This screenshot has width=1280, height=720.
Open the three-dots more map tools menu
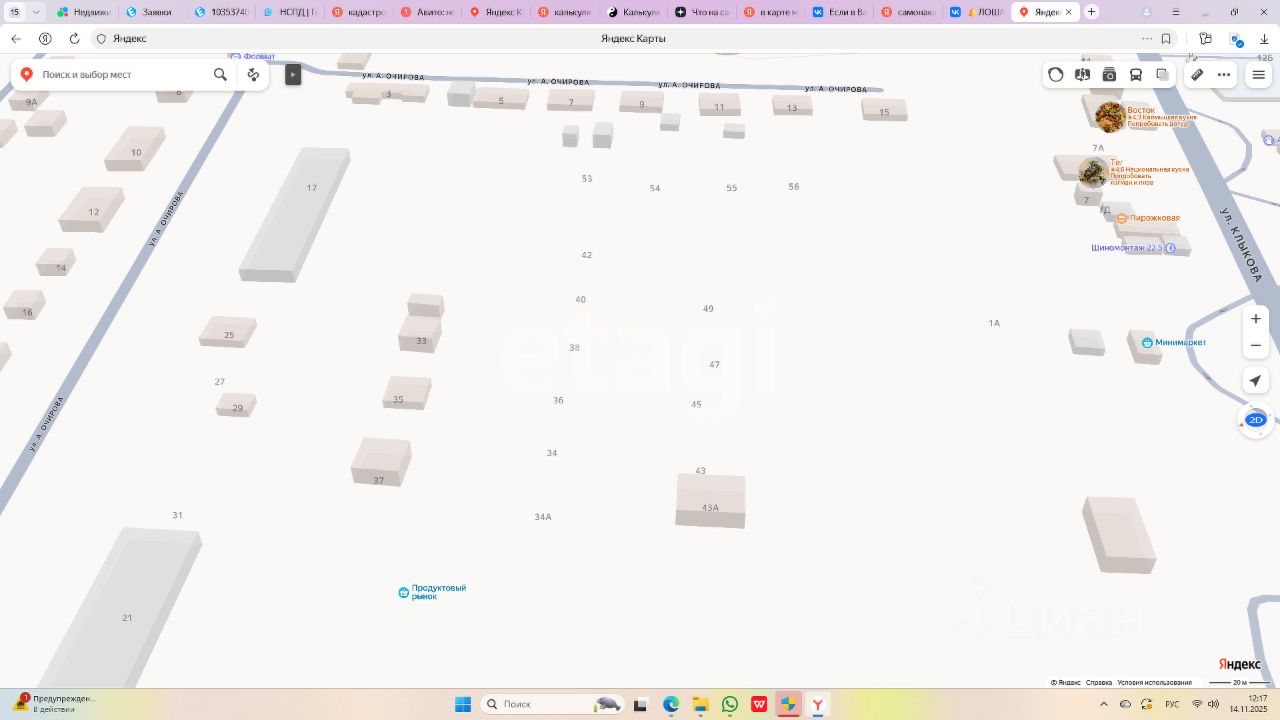pyautogui.click(x=1224, y=74)
